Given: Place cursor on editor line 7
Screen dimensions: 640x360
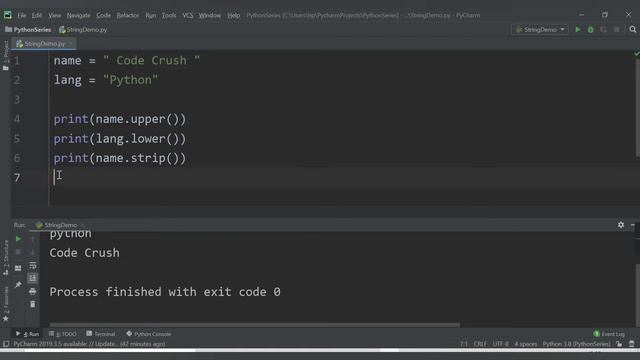Looking at the screenshot, I should pyautogui.click(x=343, y=177).
